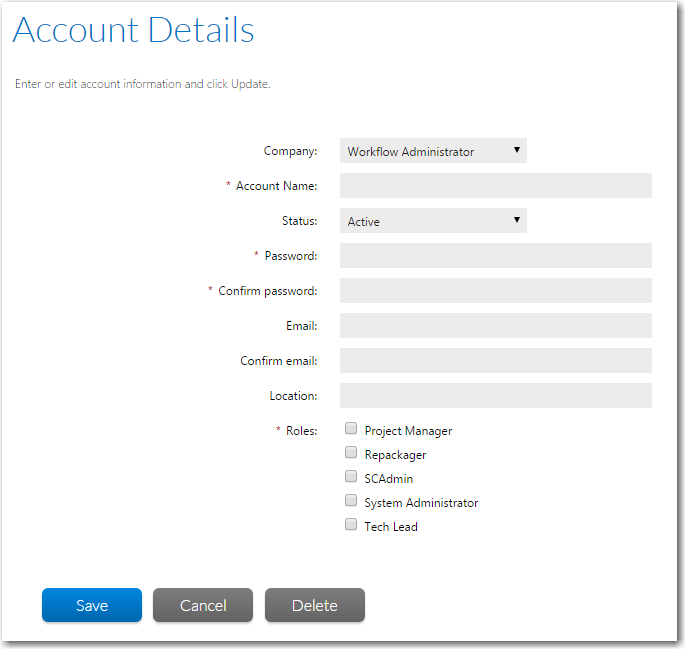Enable the Project Manager role checkbox

click(x=351, y=429)
